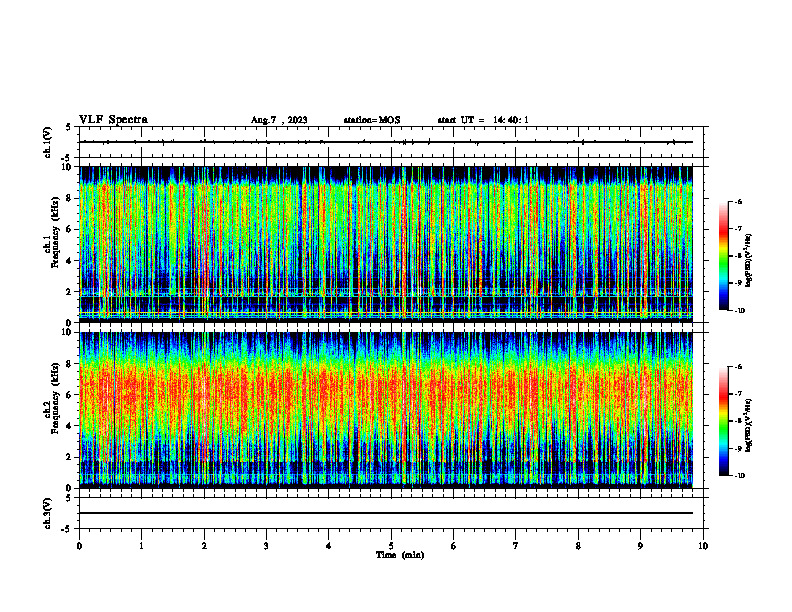Click time axis tick label "3"

click(266, 546)
